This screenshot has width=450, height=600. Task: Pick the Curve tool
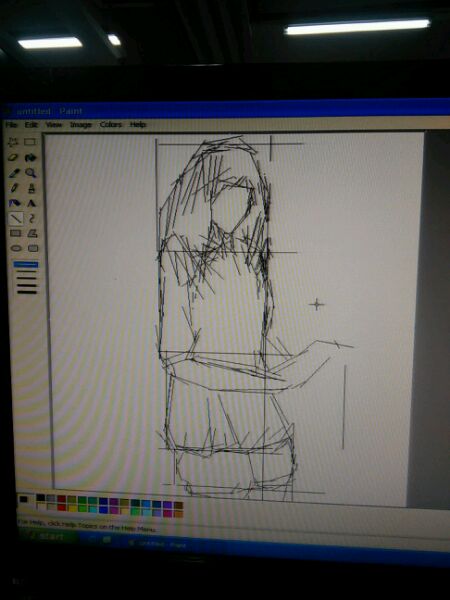[32, 218]
